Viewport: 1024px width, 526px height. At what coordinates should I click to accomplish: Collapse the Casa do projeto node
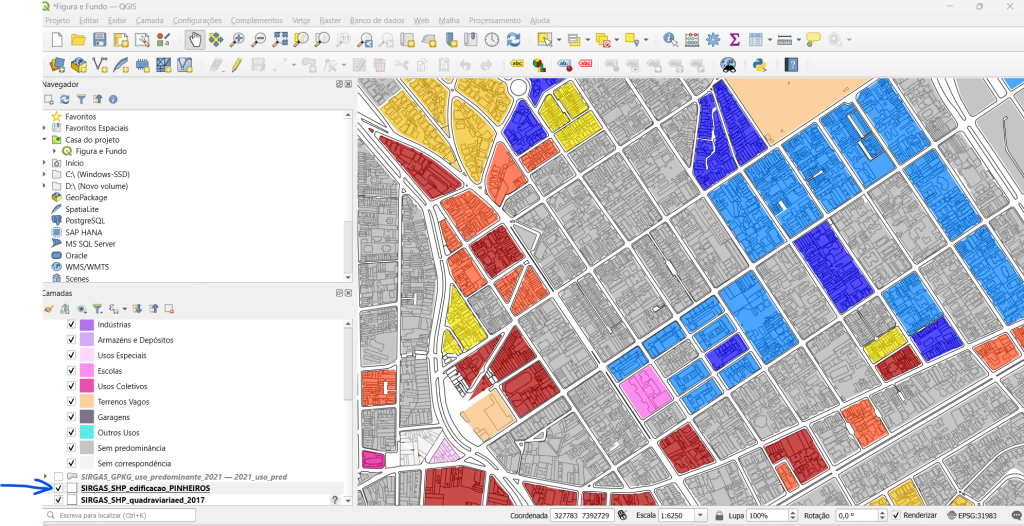point(45,140)
